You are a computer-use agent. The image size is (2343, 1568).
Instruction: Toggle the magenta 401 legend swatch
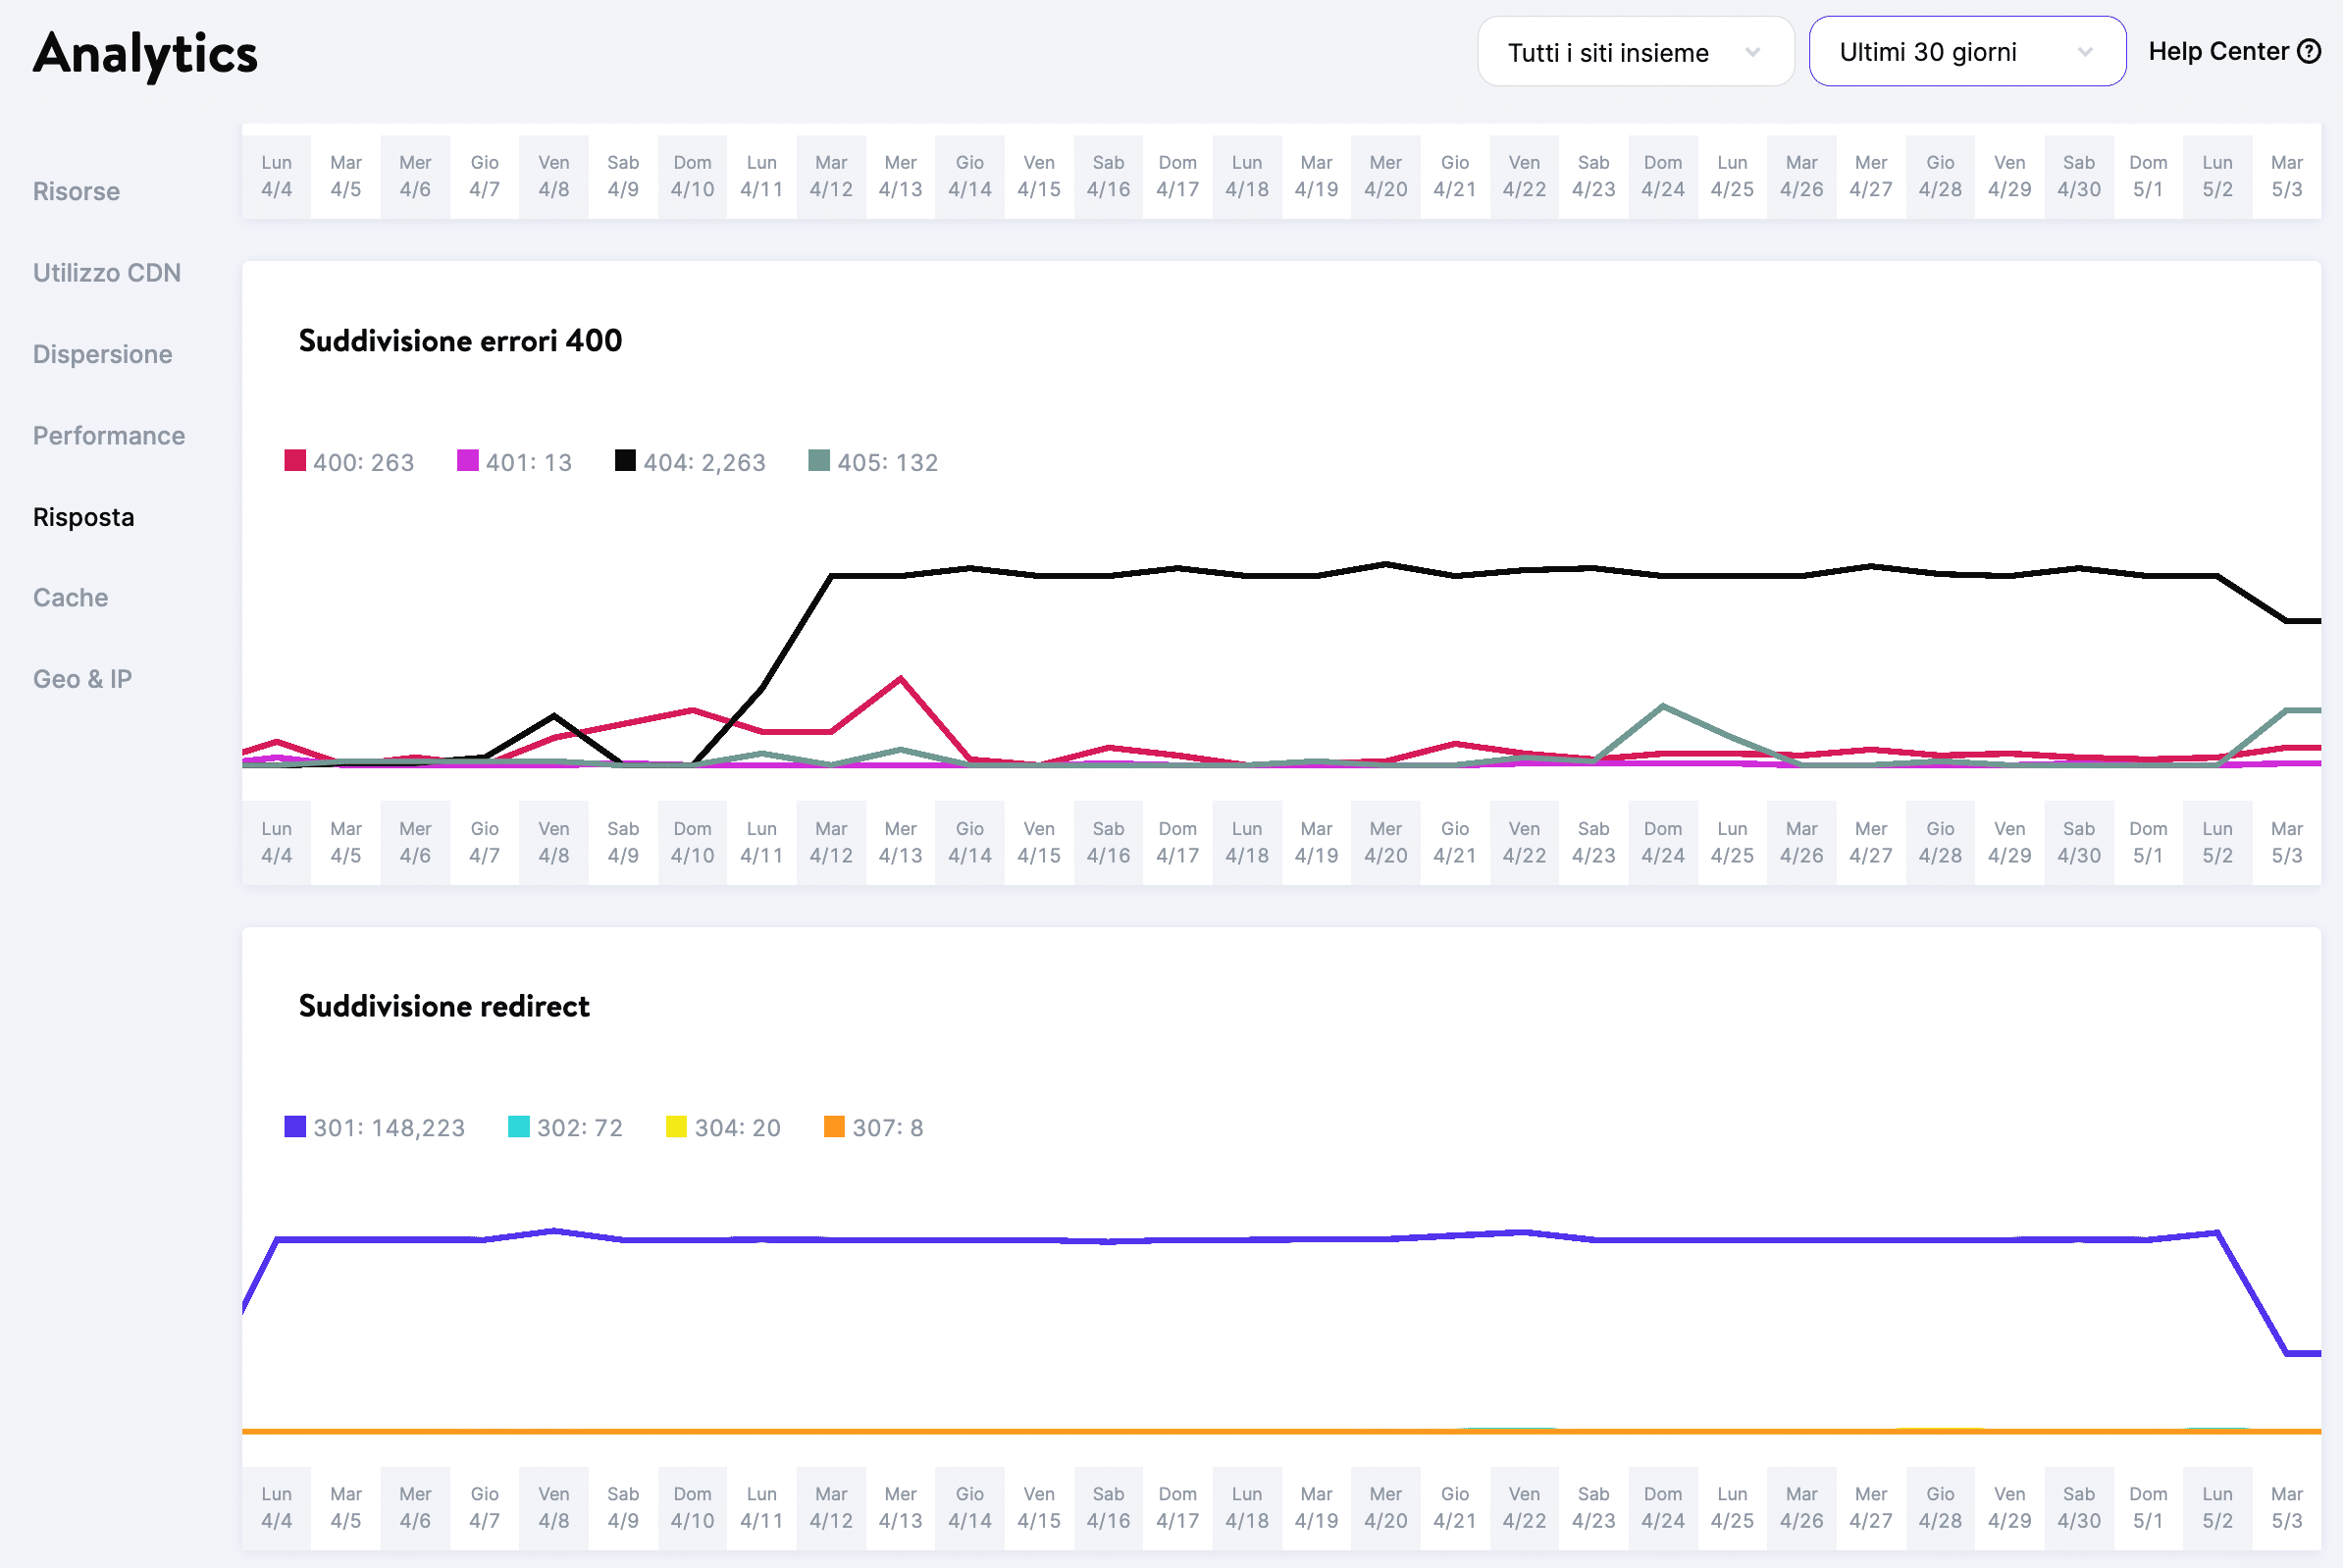point(467,461)
